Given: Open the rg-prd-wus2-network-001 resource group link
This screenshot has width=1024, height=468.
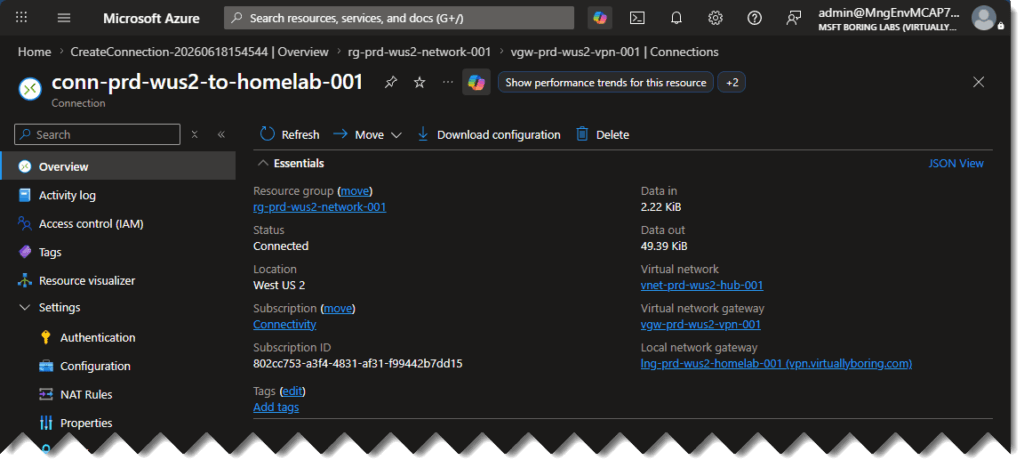Looking at the screenshot, I should 319,207.
